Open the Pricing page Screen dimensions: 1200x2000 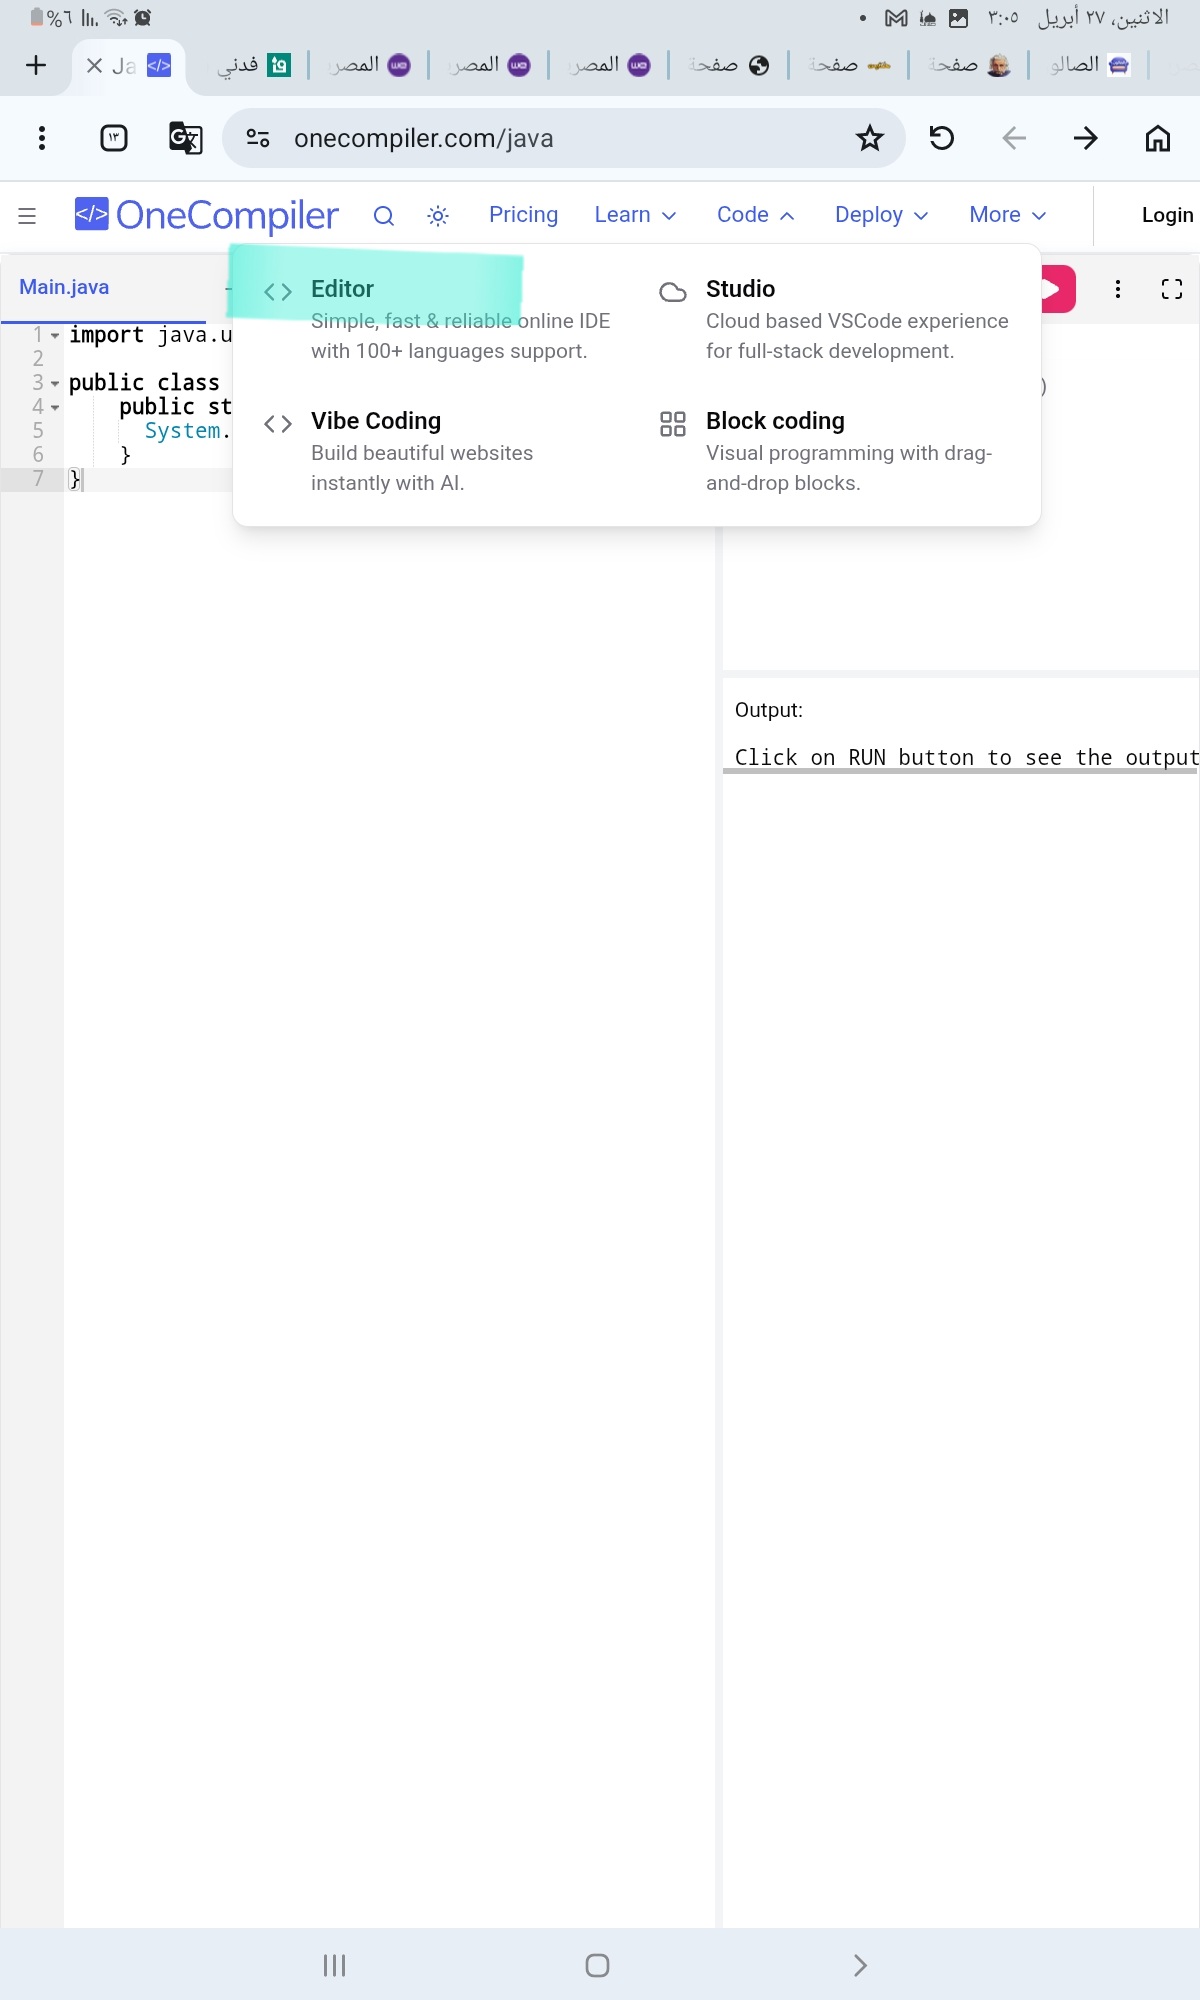pyautogui.click(x=523, y=215)
